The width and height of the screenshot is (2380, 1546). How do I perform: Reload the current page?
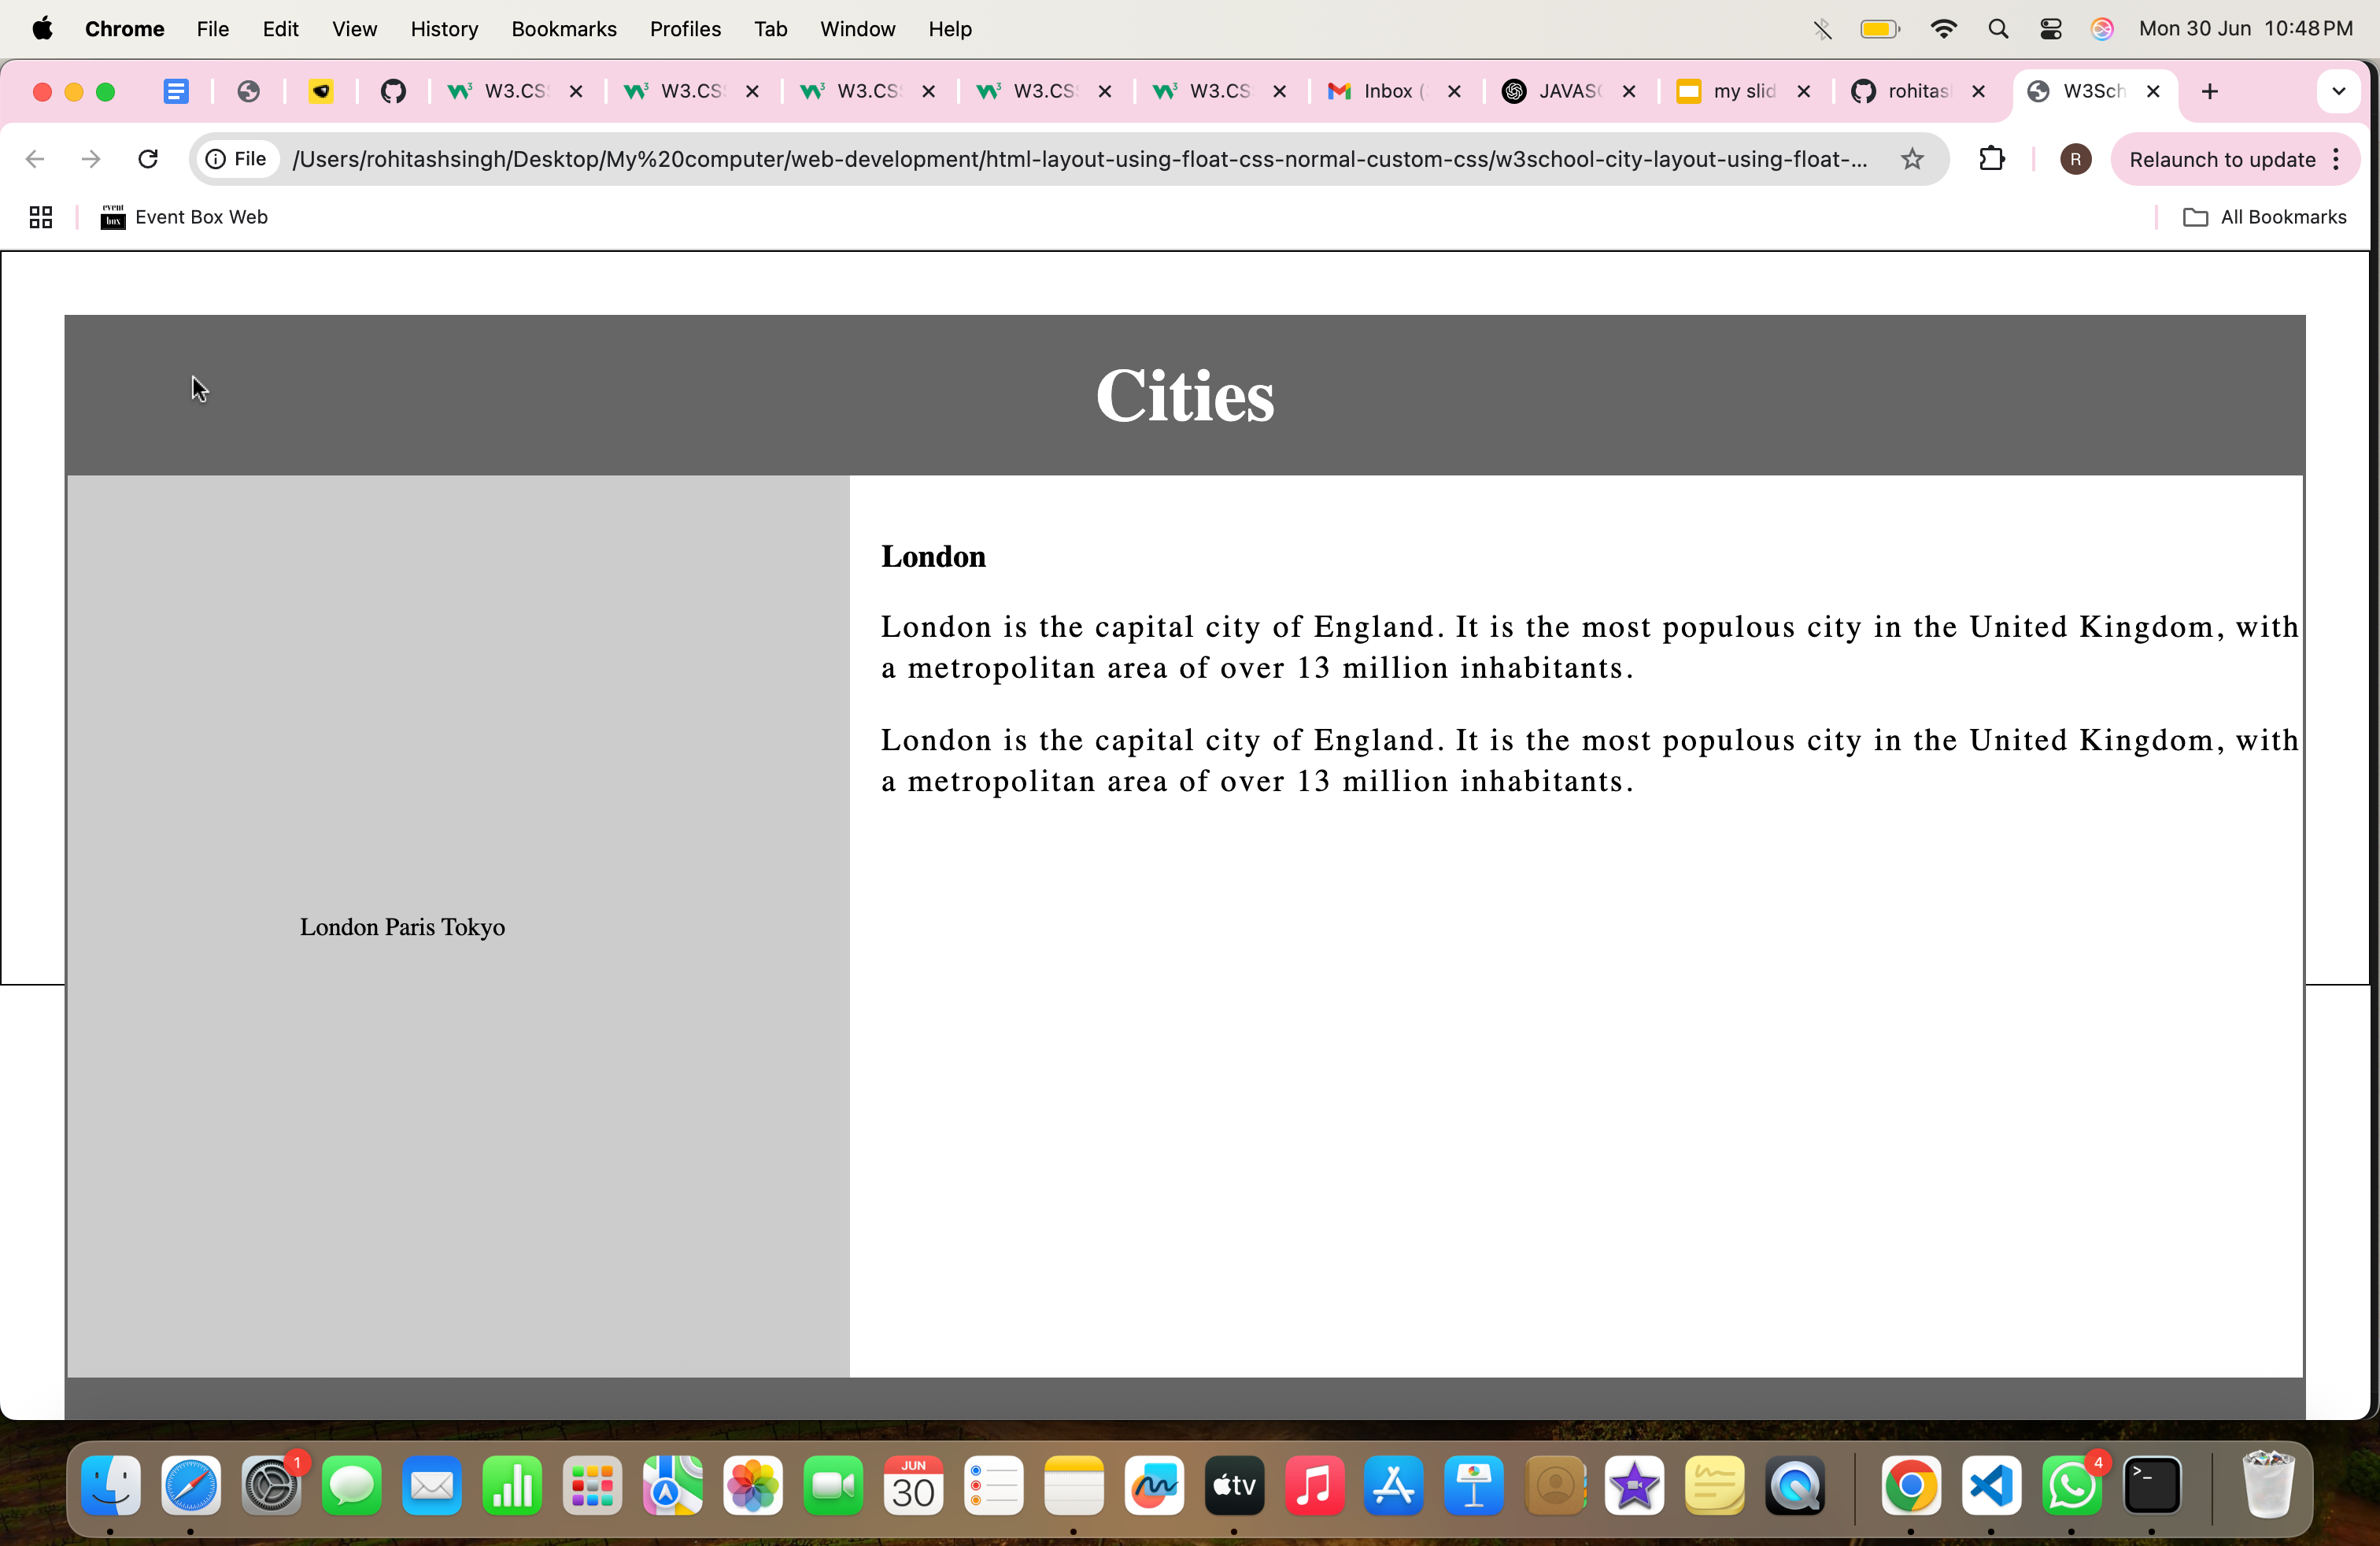click(148, 159)
